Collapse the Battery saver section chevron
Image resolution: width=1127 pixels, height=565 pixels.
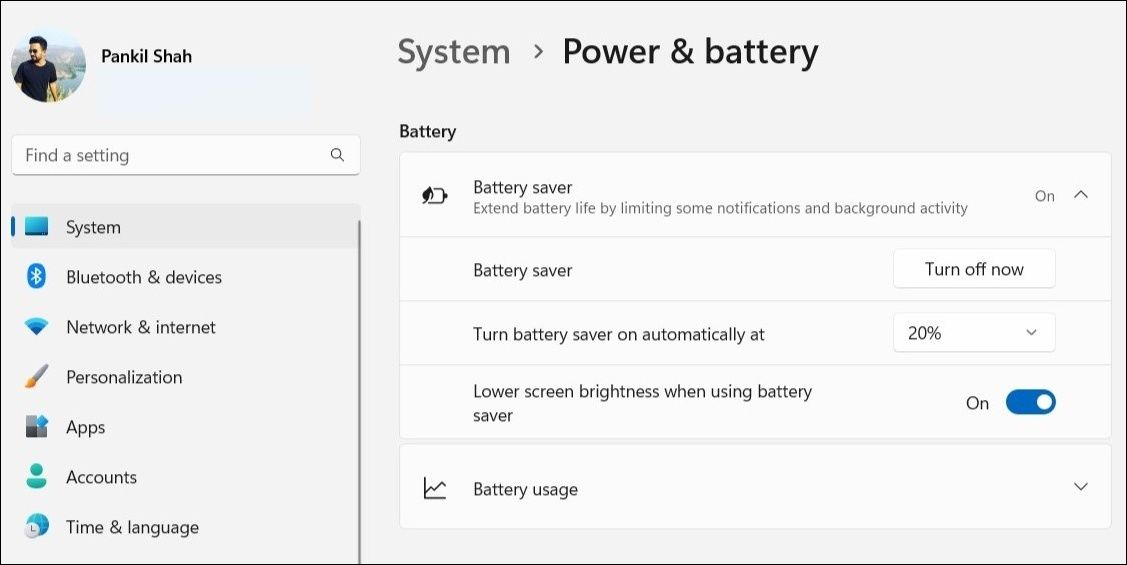(x=1080, y=195)
